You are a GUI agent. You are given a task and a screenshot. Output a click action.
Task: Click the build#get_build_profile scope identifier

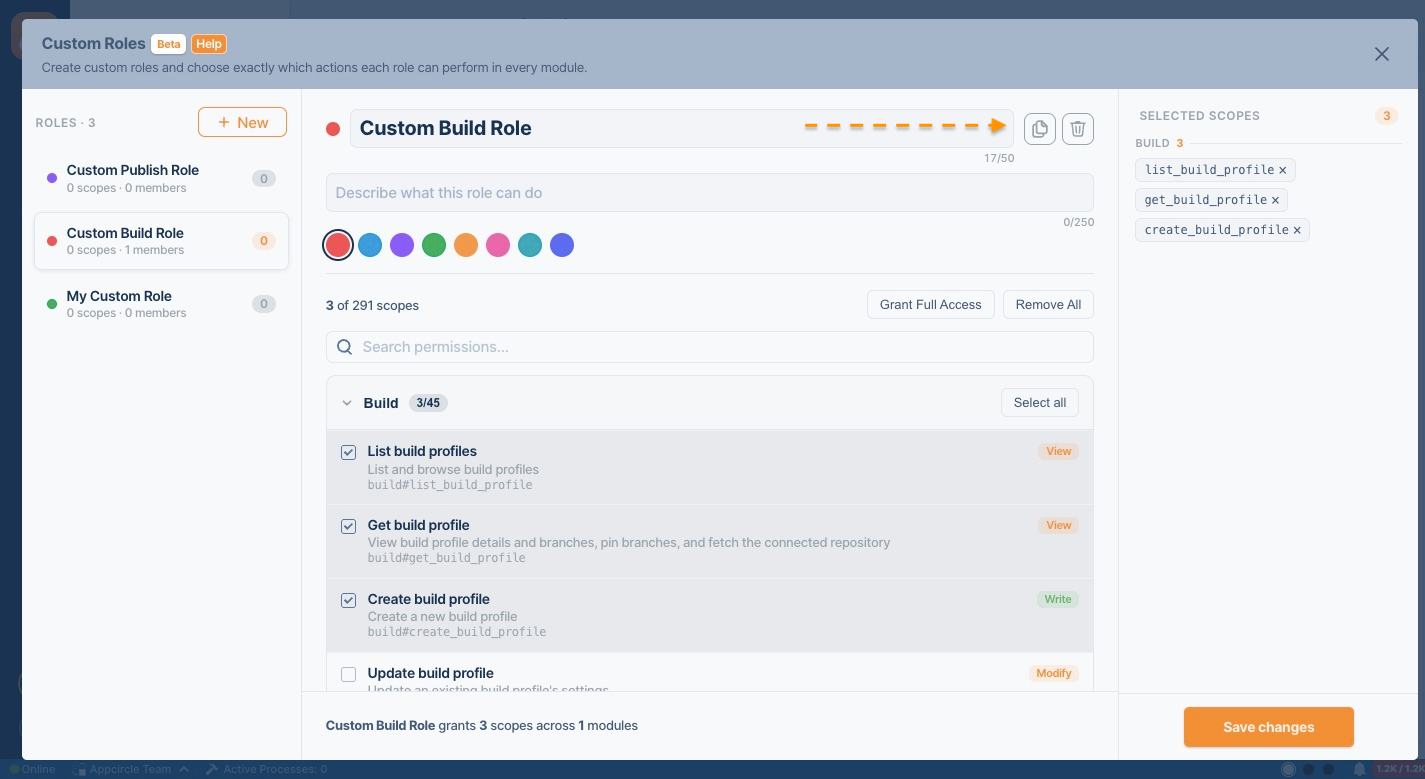[x=447, y=558]
